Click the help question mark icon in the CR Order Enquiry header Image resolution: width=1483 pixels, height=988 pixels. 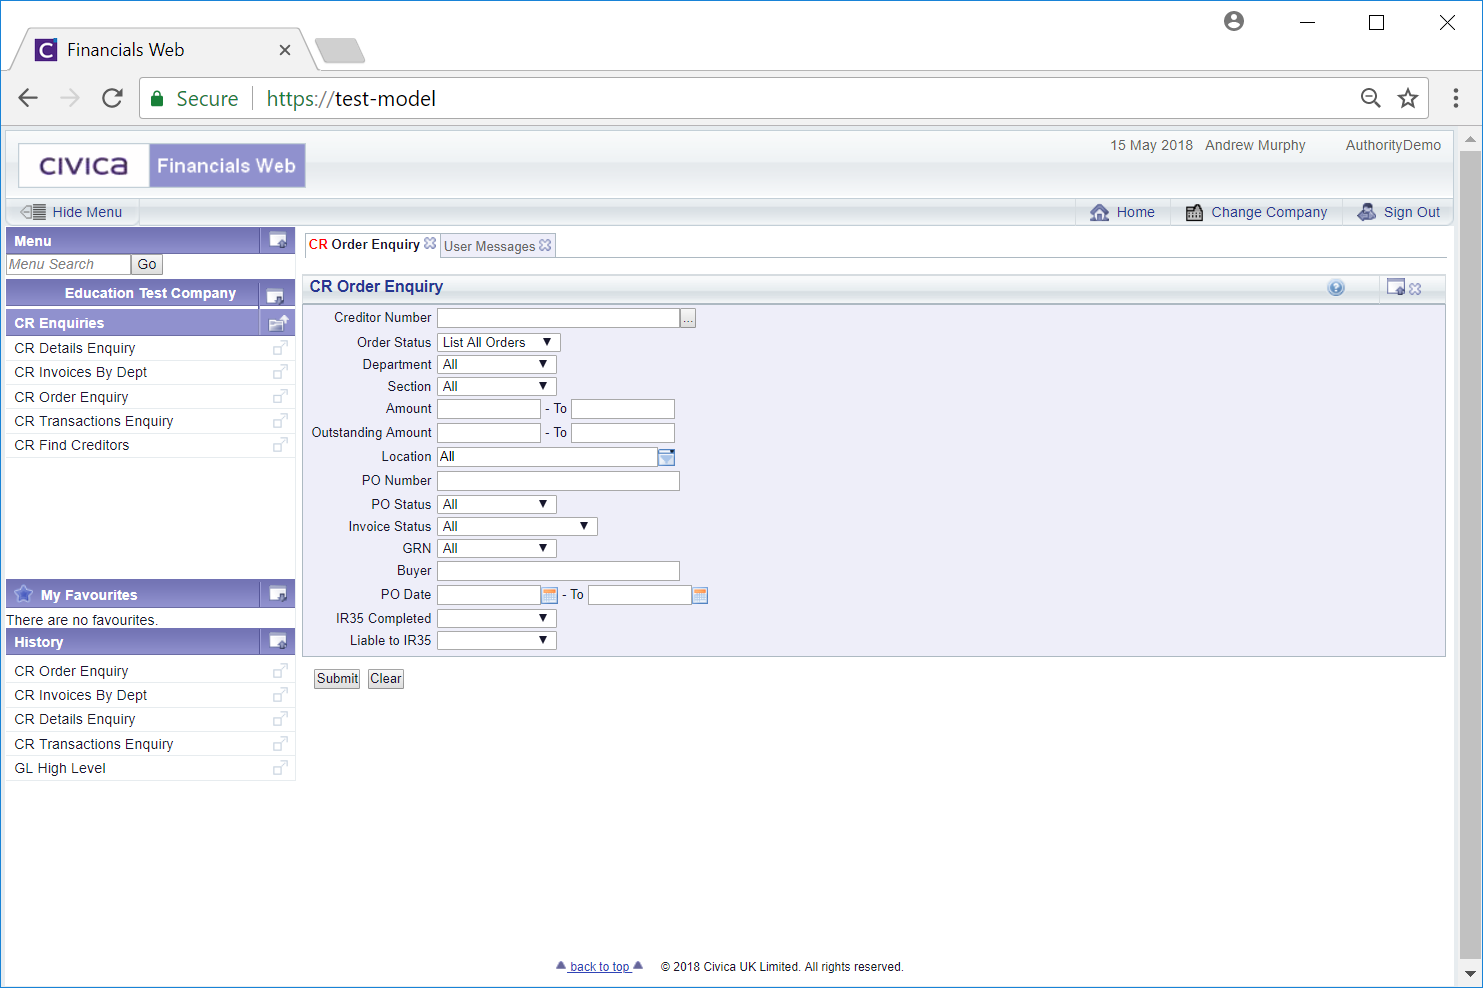click(1336, 288)
